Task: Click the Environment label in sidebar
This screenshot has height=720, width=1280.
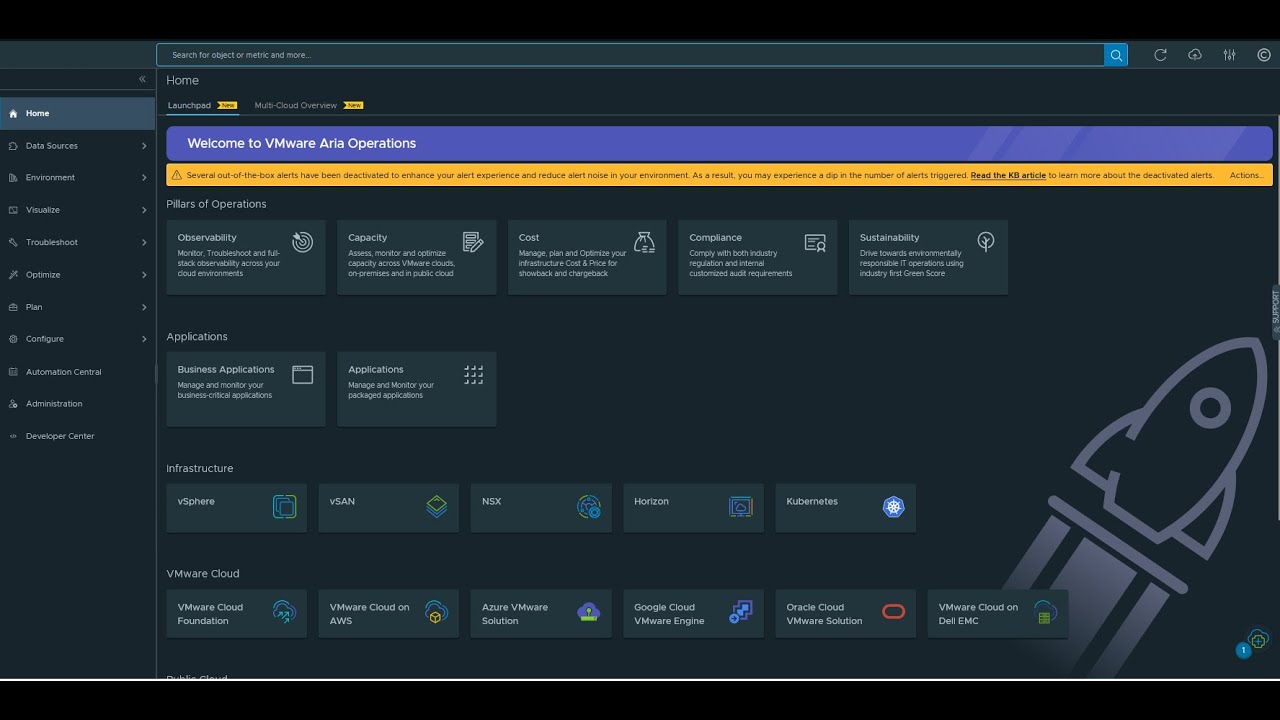Action: [50, 178]
